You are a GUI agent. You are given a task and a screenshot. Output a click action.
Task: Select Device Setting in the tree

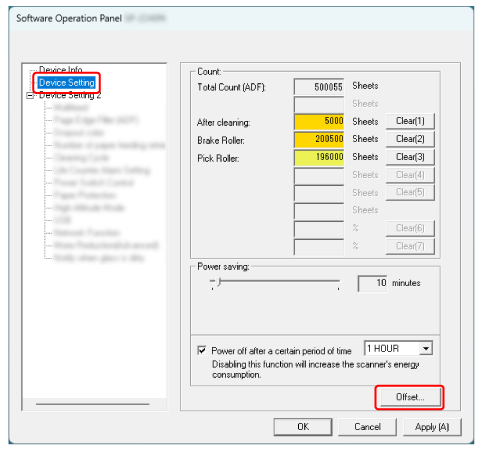tap(67, 82)
